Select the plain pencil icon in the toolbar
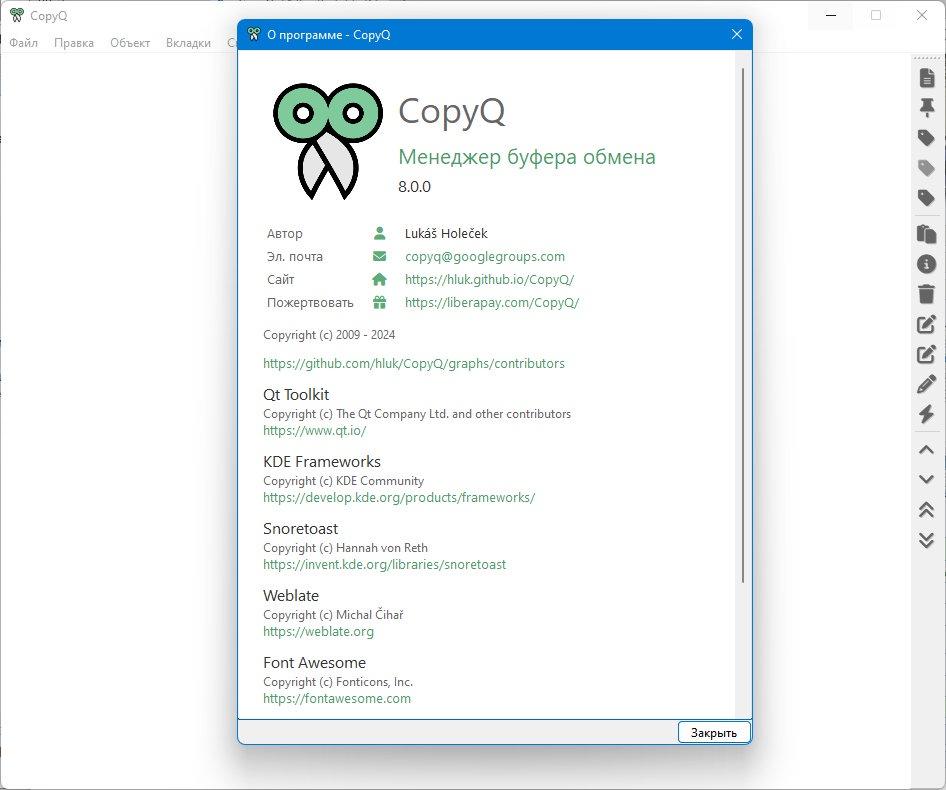The image size is (946, 790). click(x=927, y=384)
